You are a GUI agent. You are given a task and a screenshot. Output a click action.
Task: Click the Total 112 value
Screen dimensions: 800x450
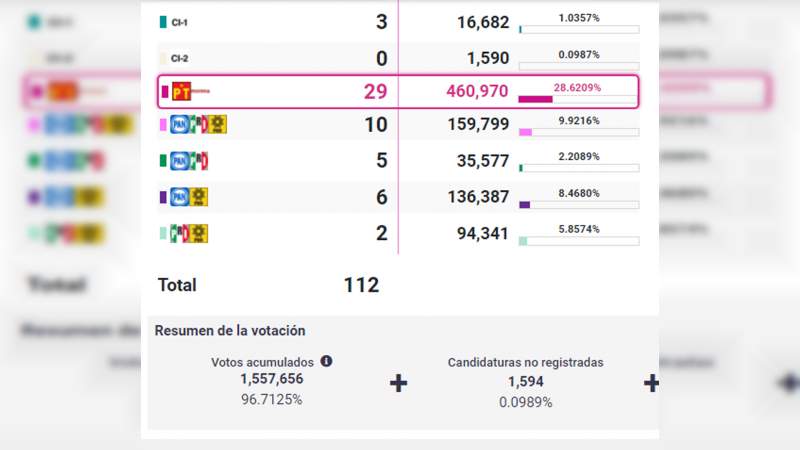(x=361, y=285)
